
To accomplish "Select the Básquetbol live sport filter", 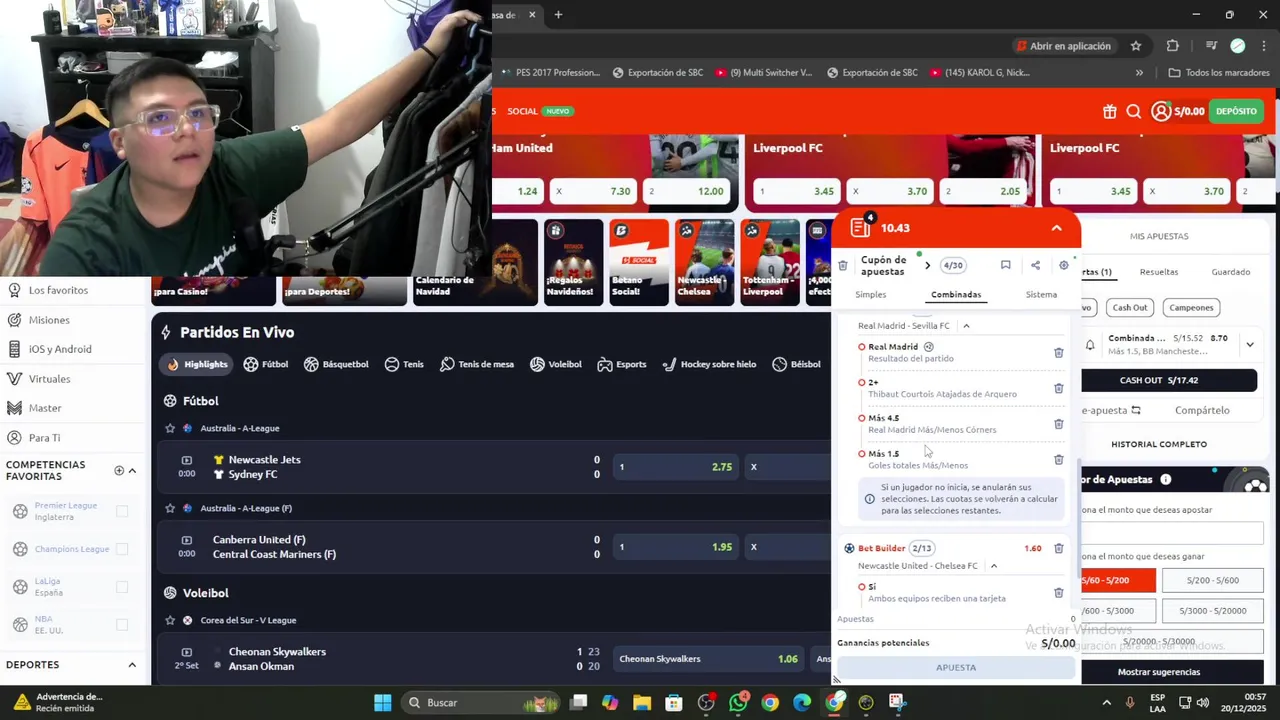I will click(x=335, y=365).
